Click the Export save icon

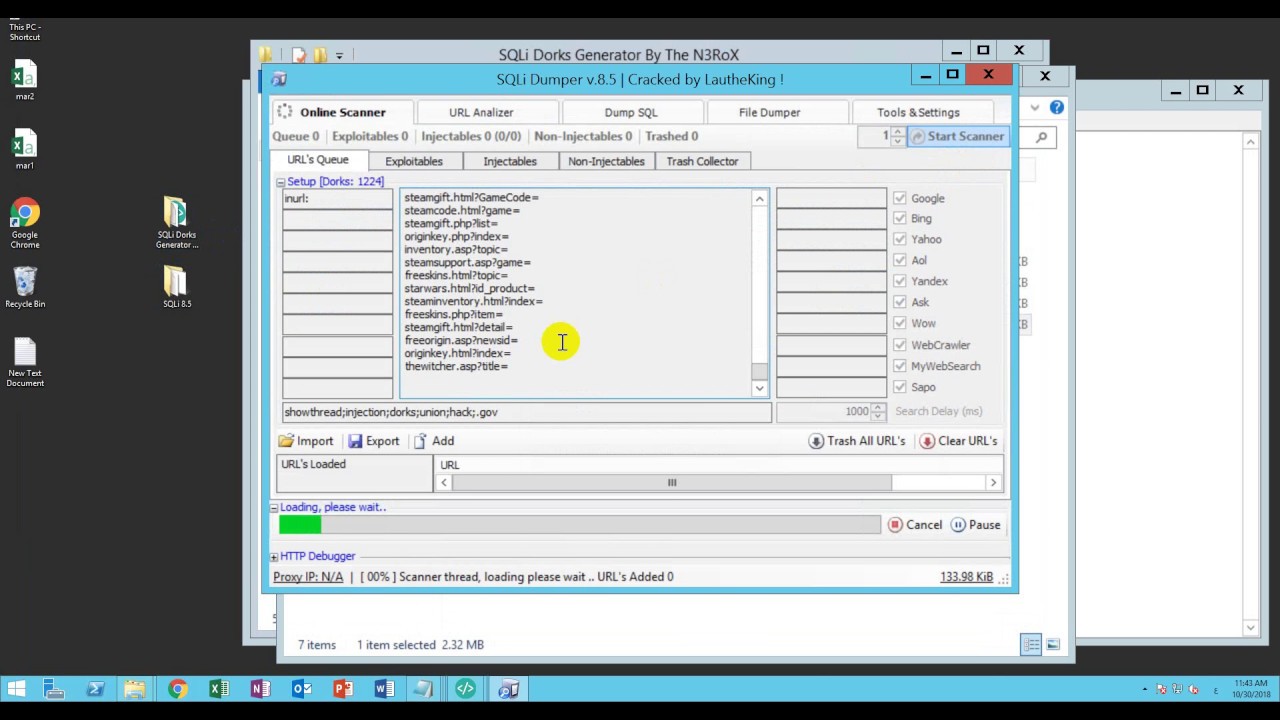[355, 441]
